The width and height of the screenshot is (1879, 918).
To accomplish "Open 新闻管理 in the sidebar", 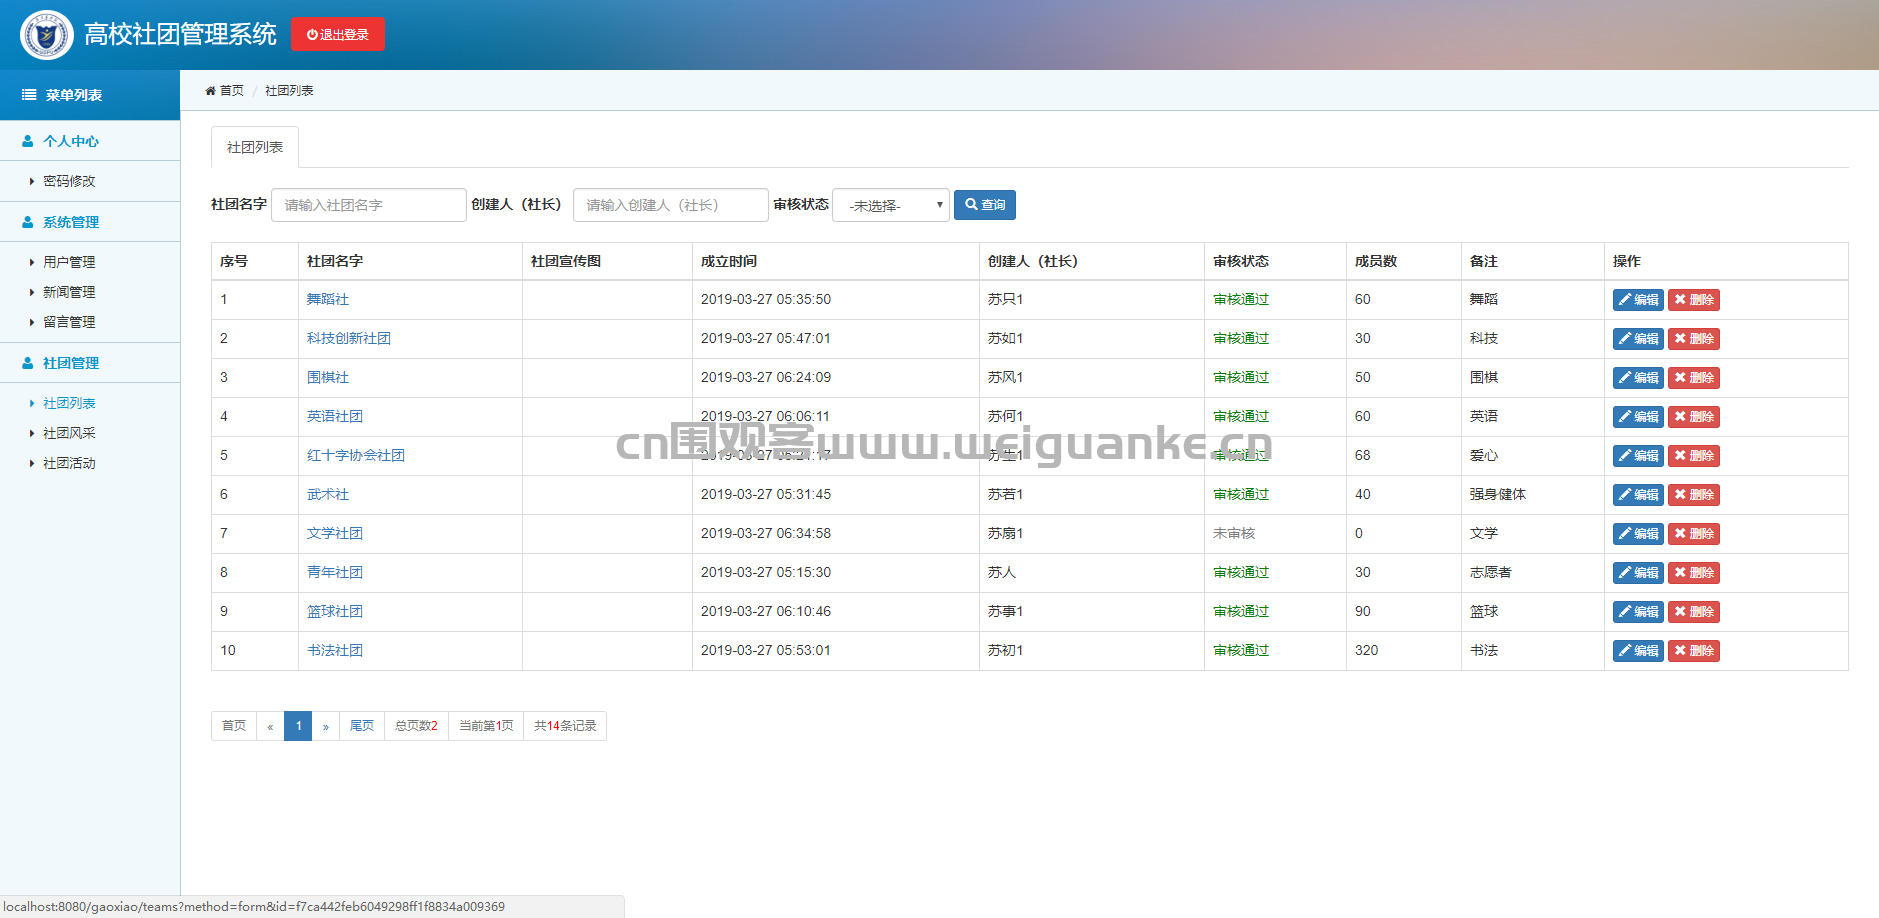I will [69, 292].
